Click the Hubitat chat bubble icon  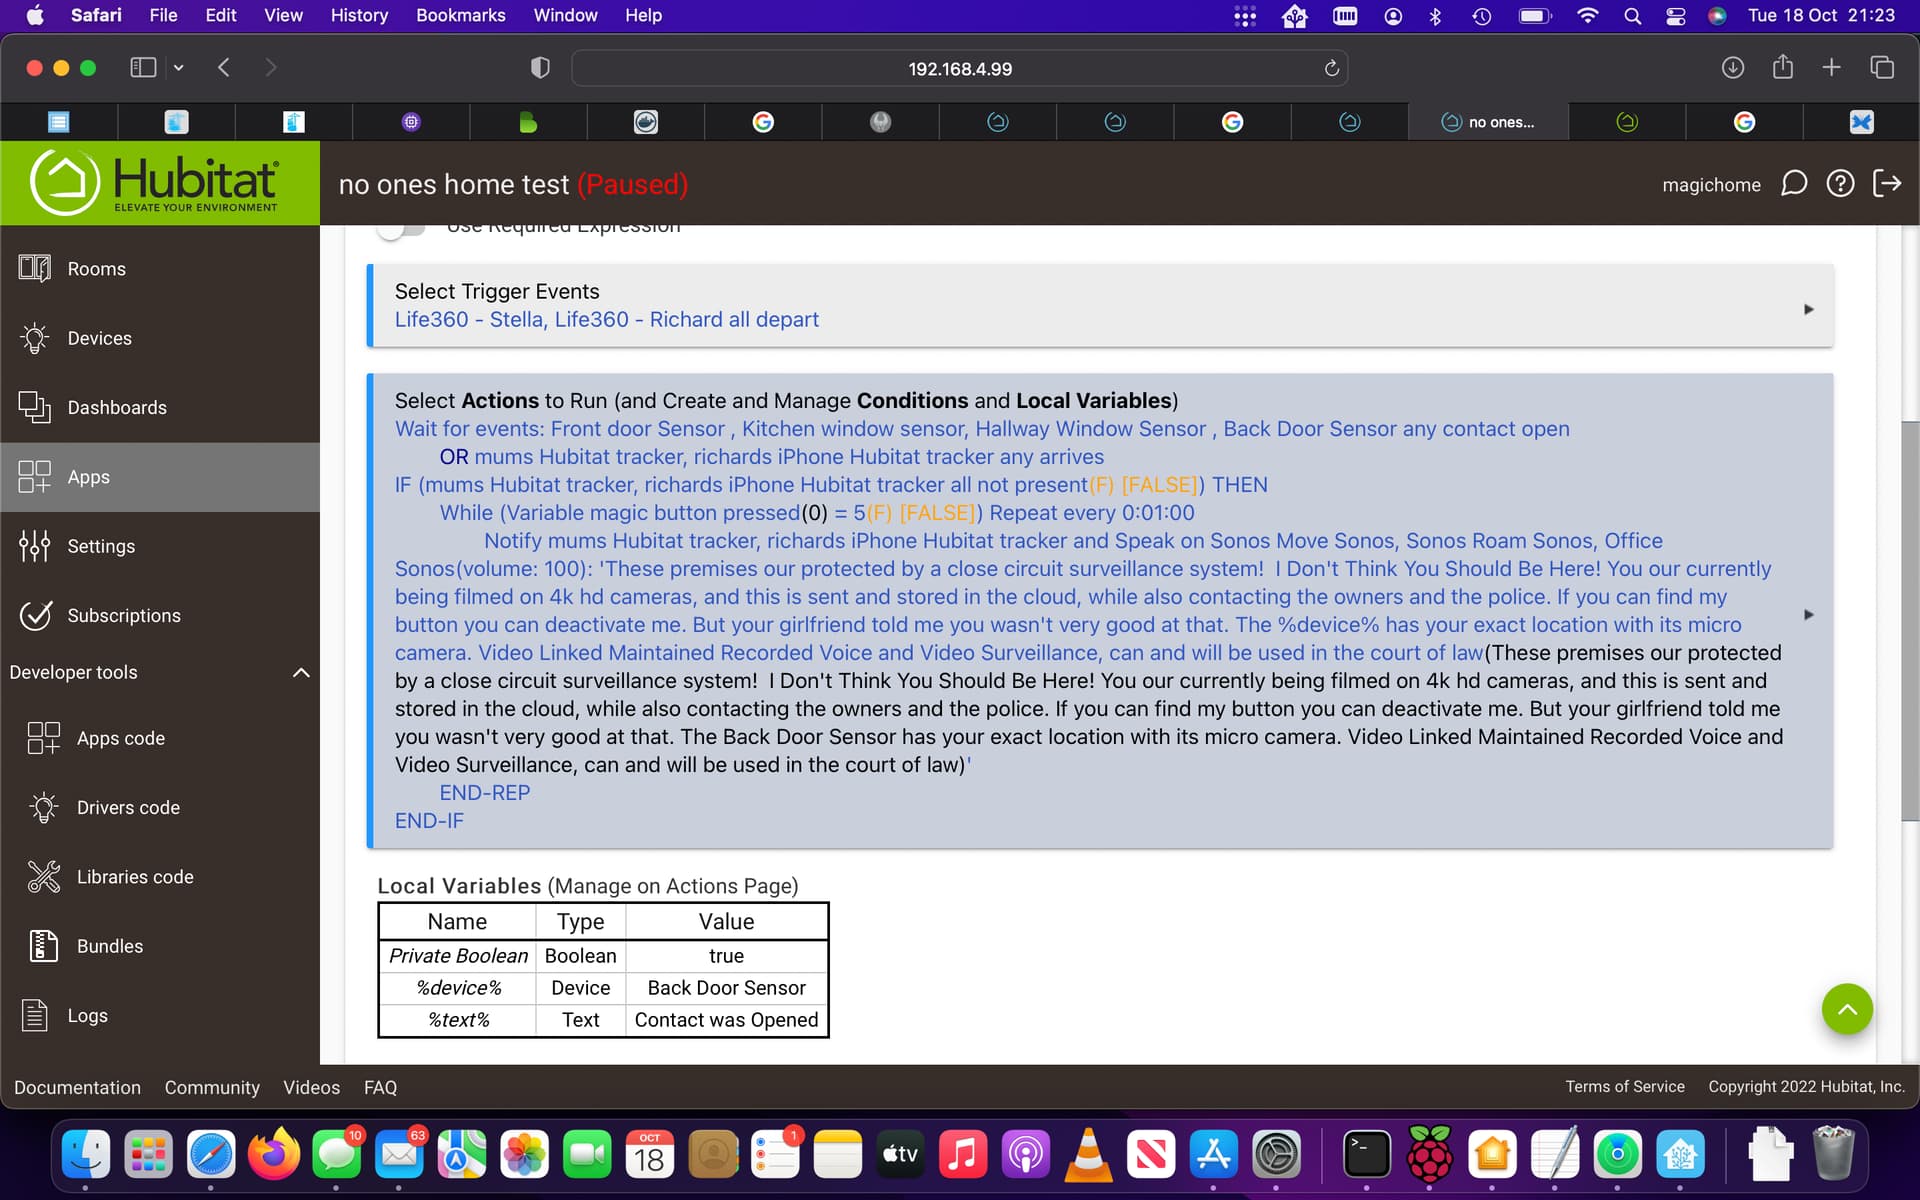point(1793,184)
